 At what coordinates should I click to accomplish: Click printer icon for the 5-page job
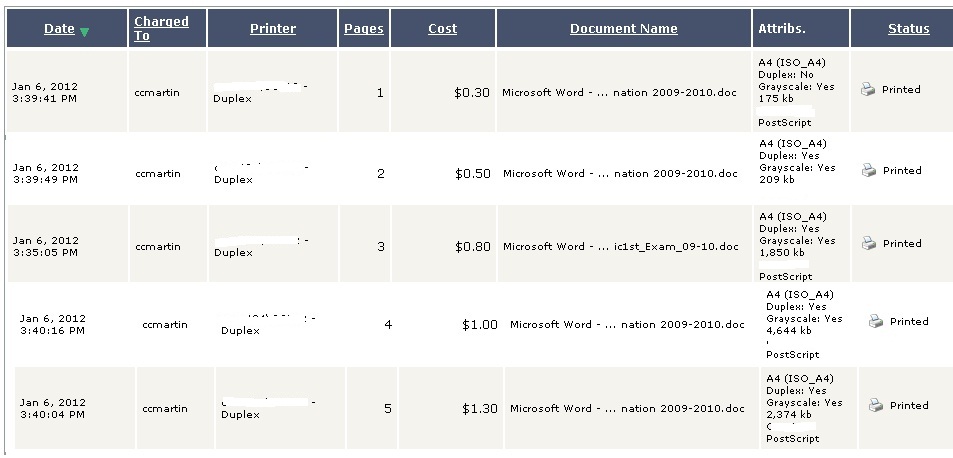876,406
